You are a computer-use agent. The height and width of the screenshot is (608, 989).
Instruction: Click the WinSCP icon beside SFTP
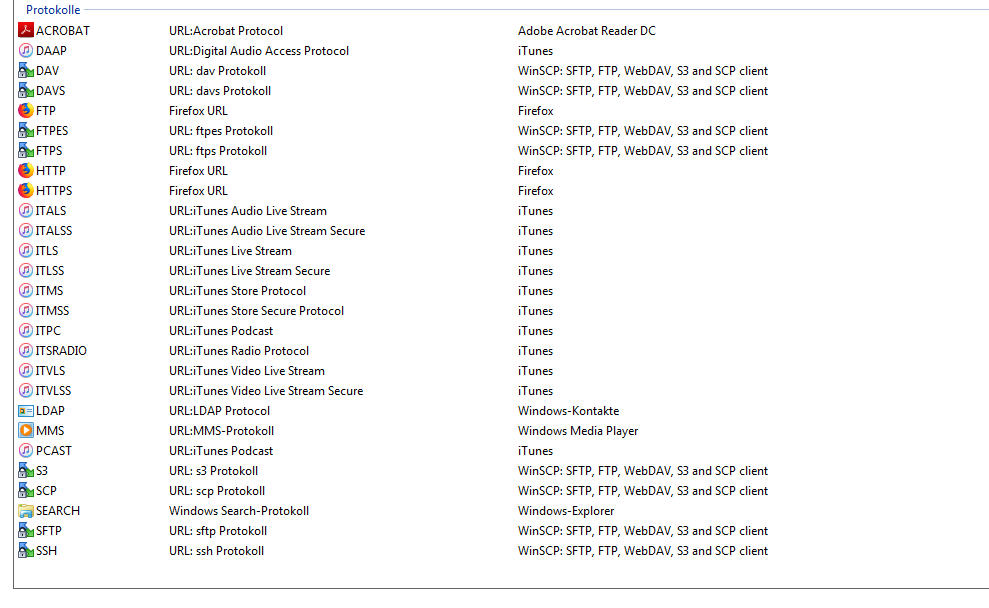[26, 530]
